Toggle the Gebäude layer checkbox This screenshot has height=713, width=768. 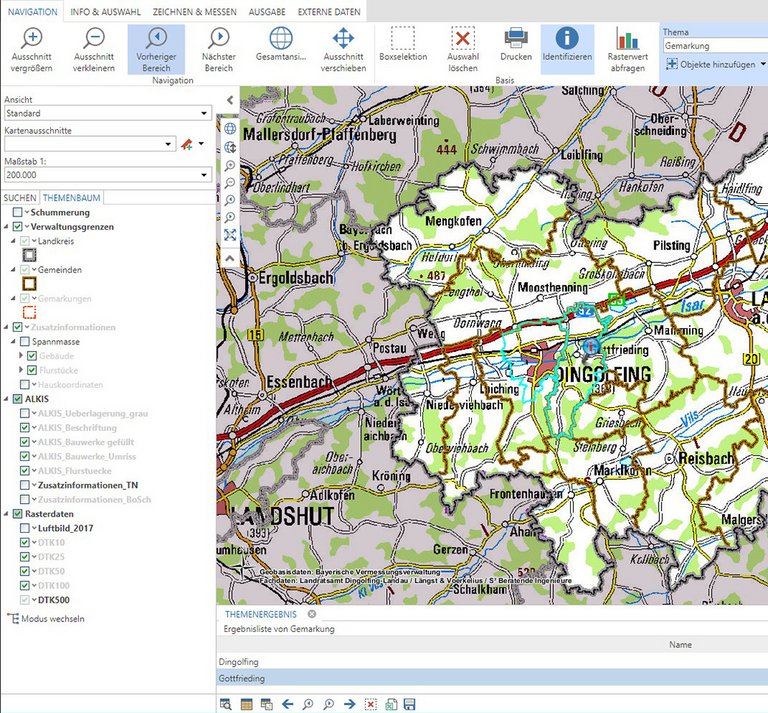tap(32, 356)
